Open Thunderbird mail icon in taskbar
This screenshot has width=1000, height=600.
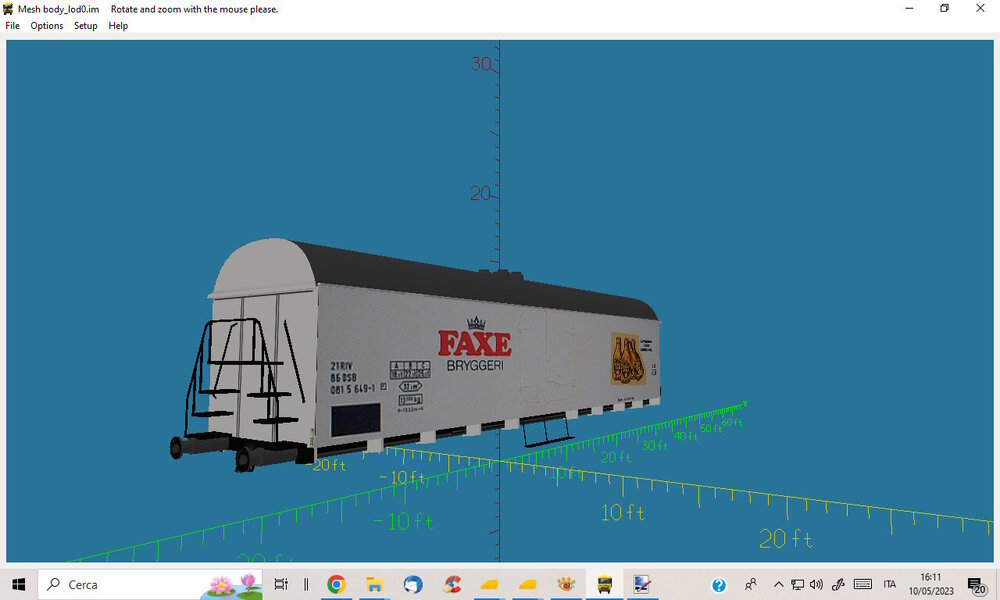coord(413,584)
